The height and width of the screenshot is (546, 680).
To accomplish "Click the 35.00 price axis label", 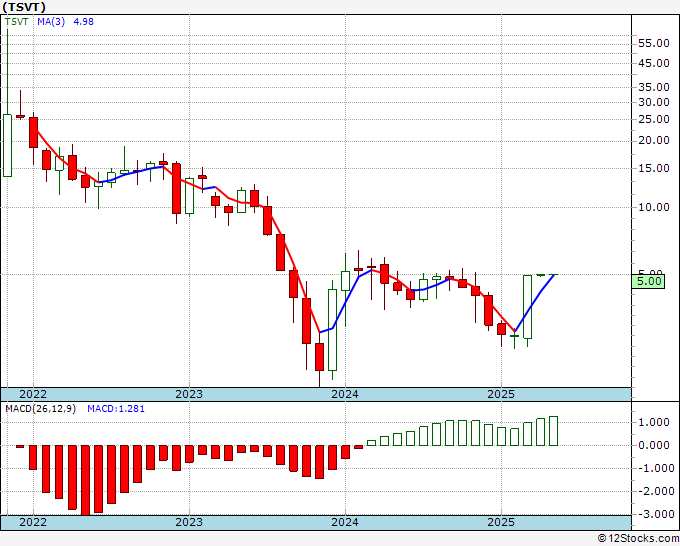I will coord(654,88).
